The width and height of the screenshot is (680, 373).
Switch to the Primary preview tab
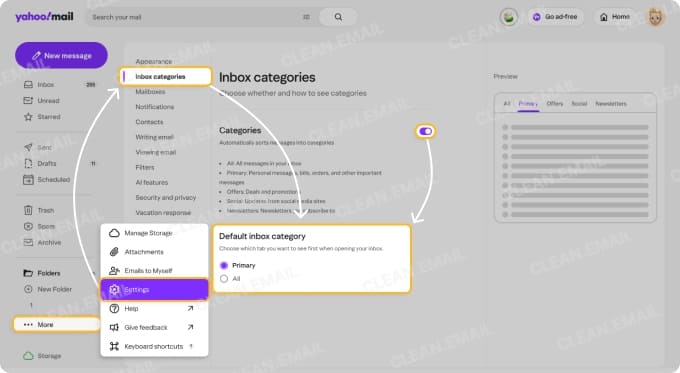528,104
